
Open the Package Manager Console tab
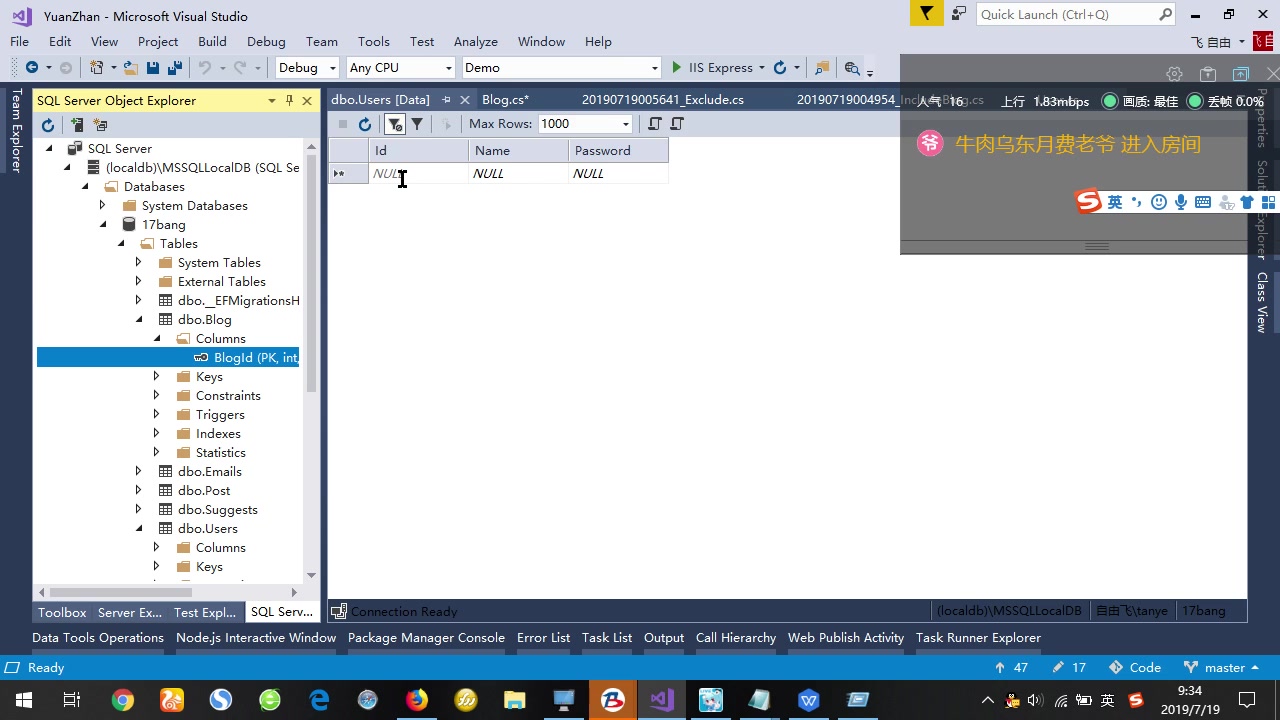426,638
